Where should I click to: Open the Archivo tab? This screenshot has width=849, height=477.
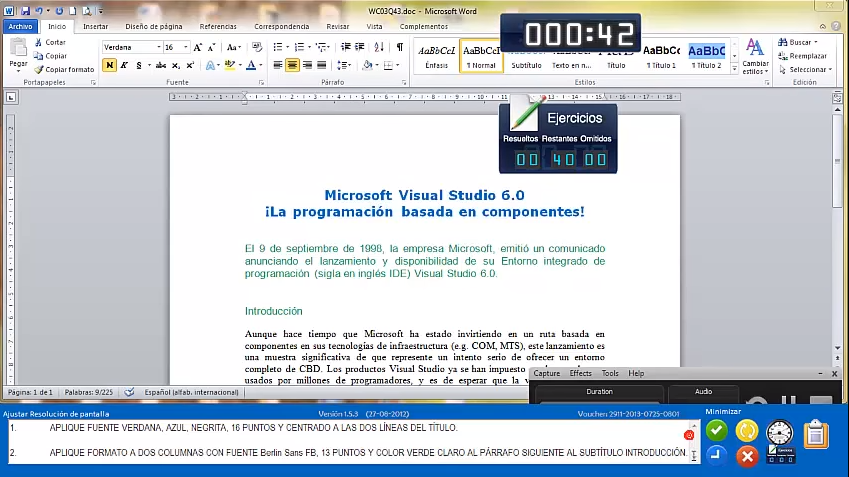coord(20,26)
